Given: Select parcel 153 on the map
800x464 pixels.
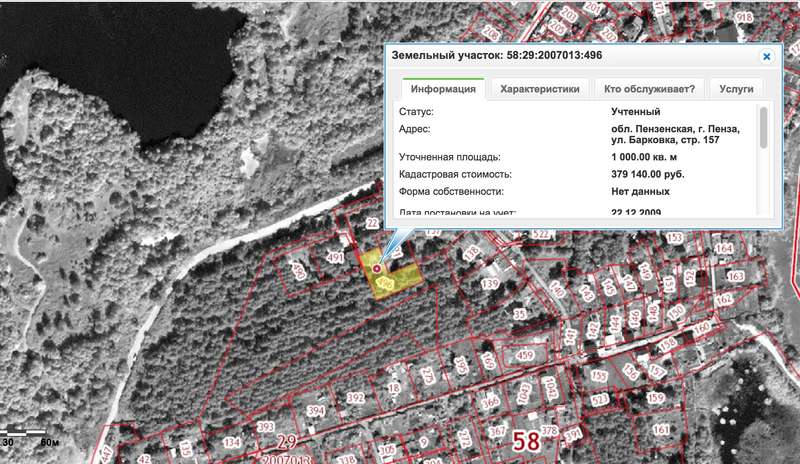Looking at the screenshot, I should [x=674, y=237].
